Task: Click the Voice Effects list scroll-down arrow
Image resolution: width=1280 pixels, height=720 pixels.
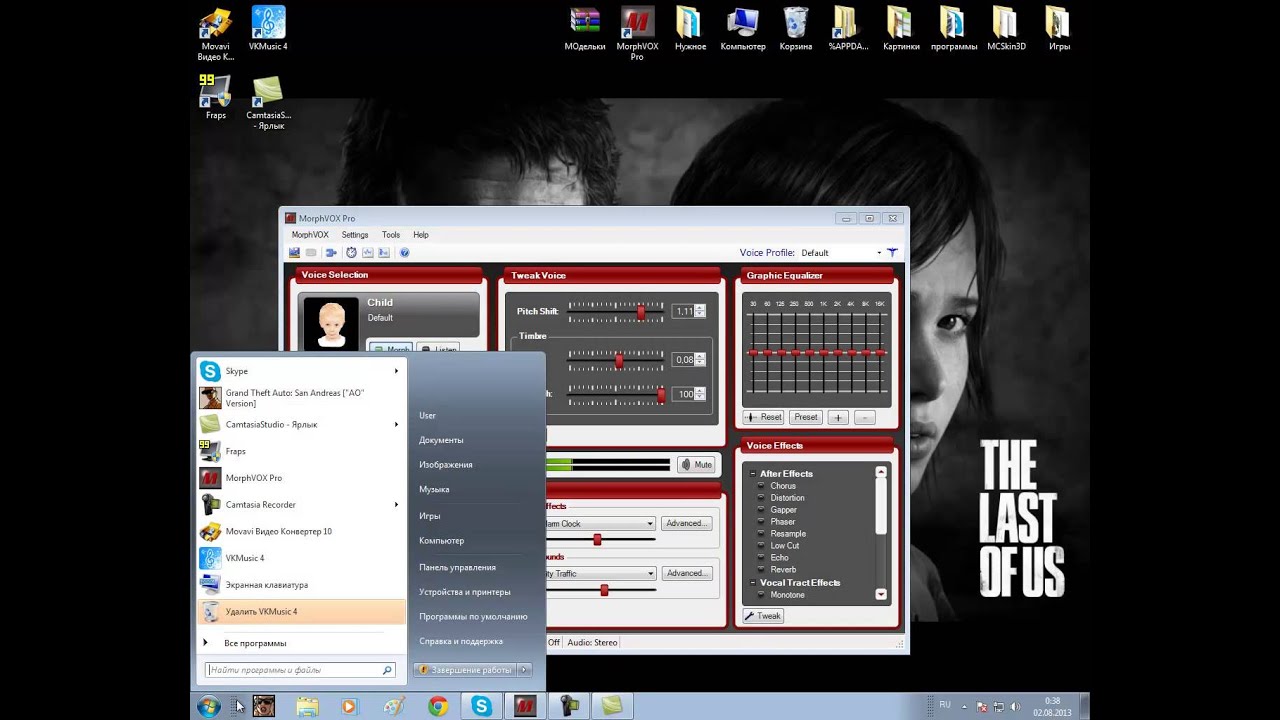Action: click(x=881, y=595)
